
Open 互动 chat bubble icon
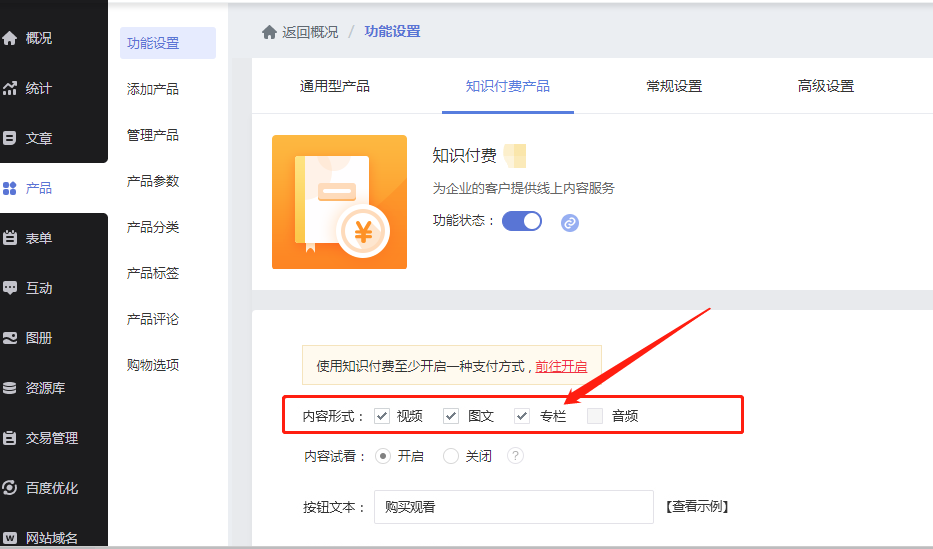click(x=10, y=288)
